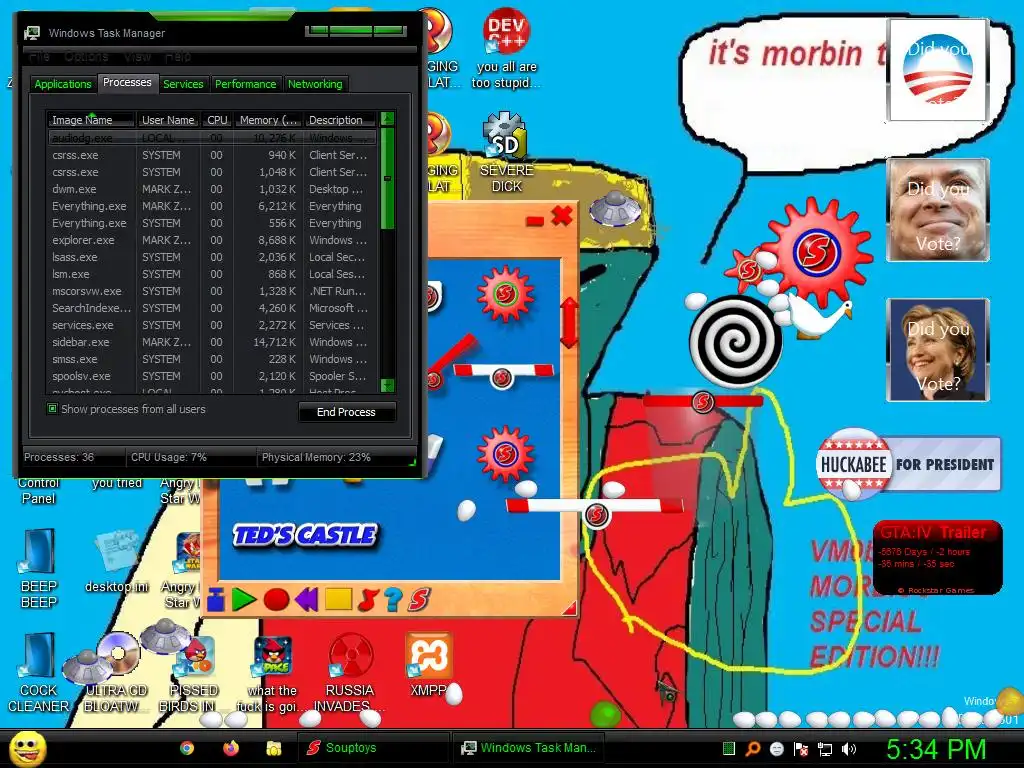Sort by the User Name column header
The image size is (1024, 768).
[x=168, y=120]
